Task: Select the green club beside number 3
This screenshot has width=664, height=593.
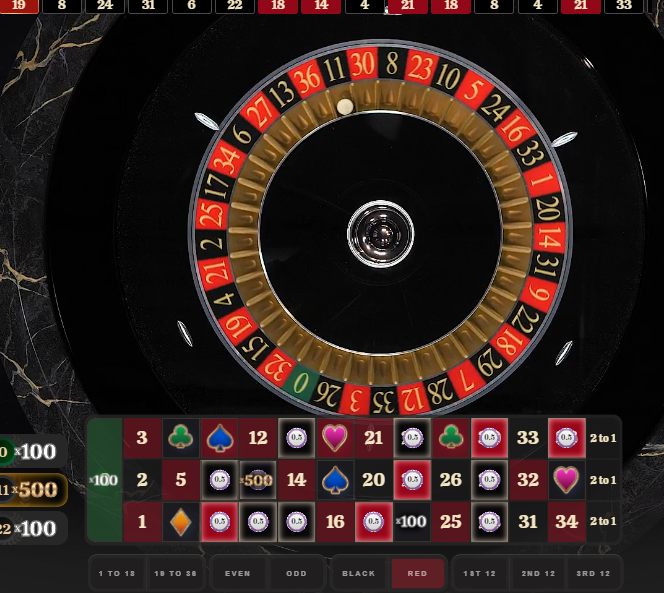Action: click(180, 438)
